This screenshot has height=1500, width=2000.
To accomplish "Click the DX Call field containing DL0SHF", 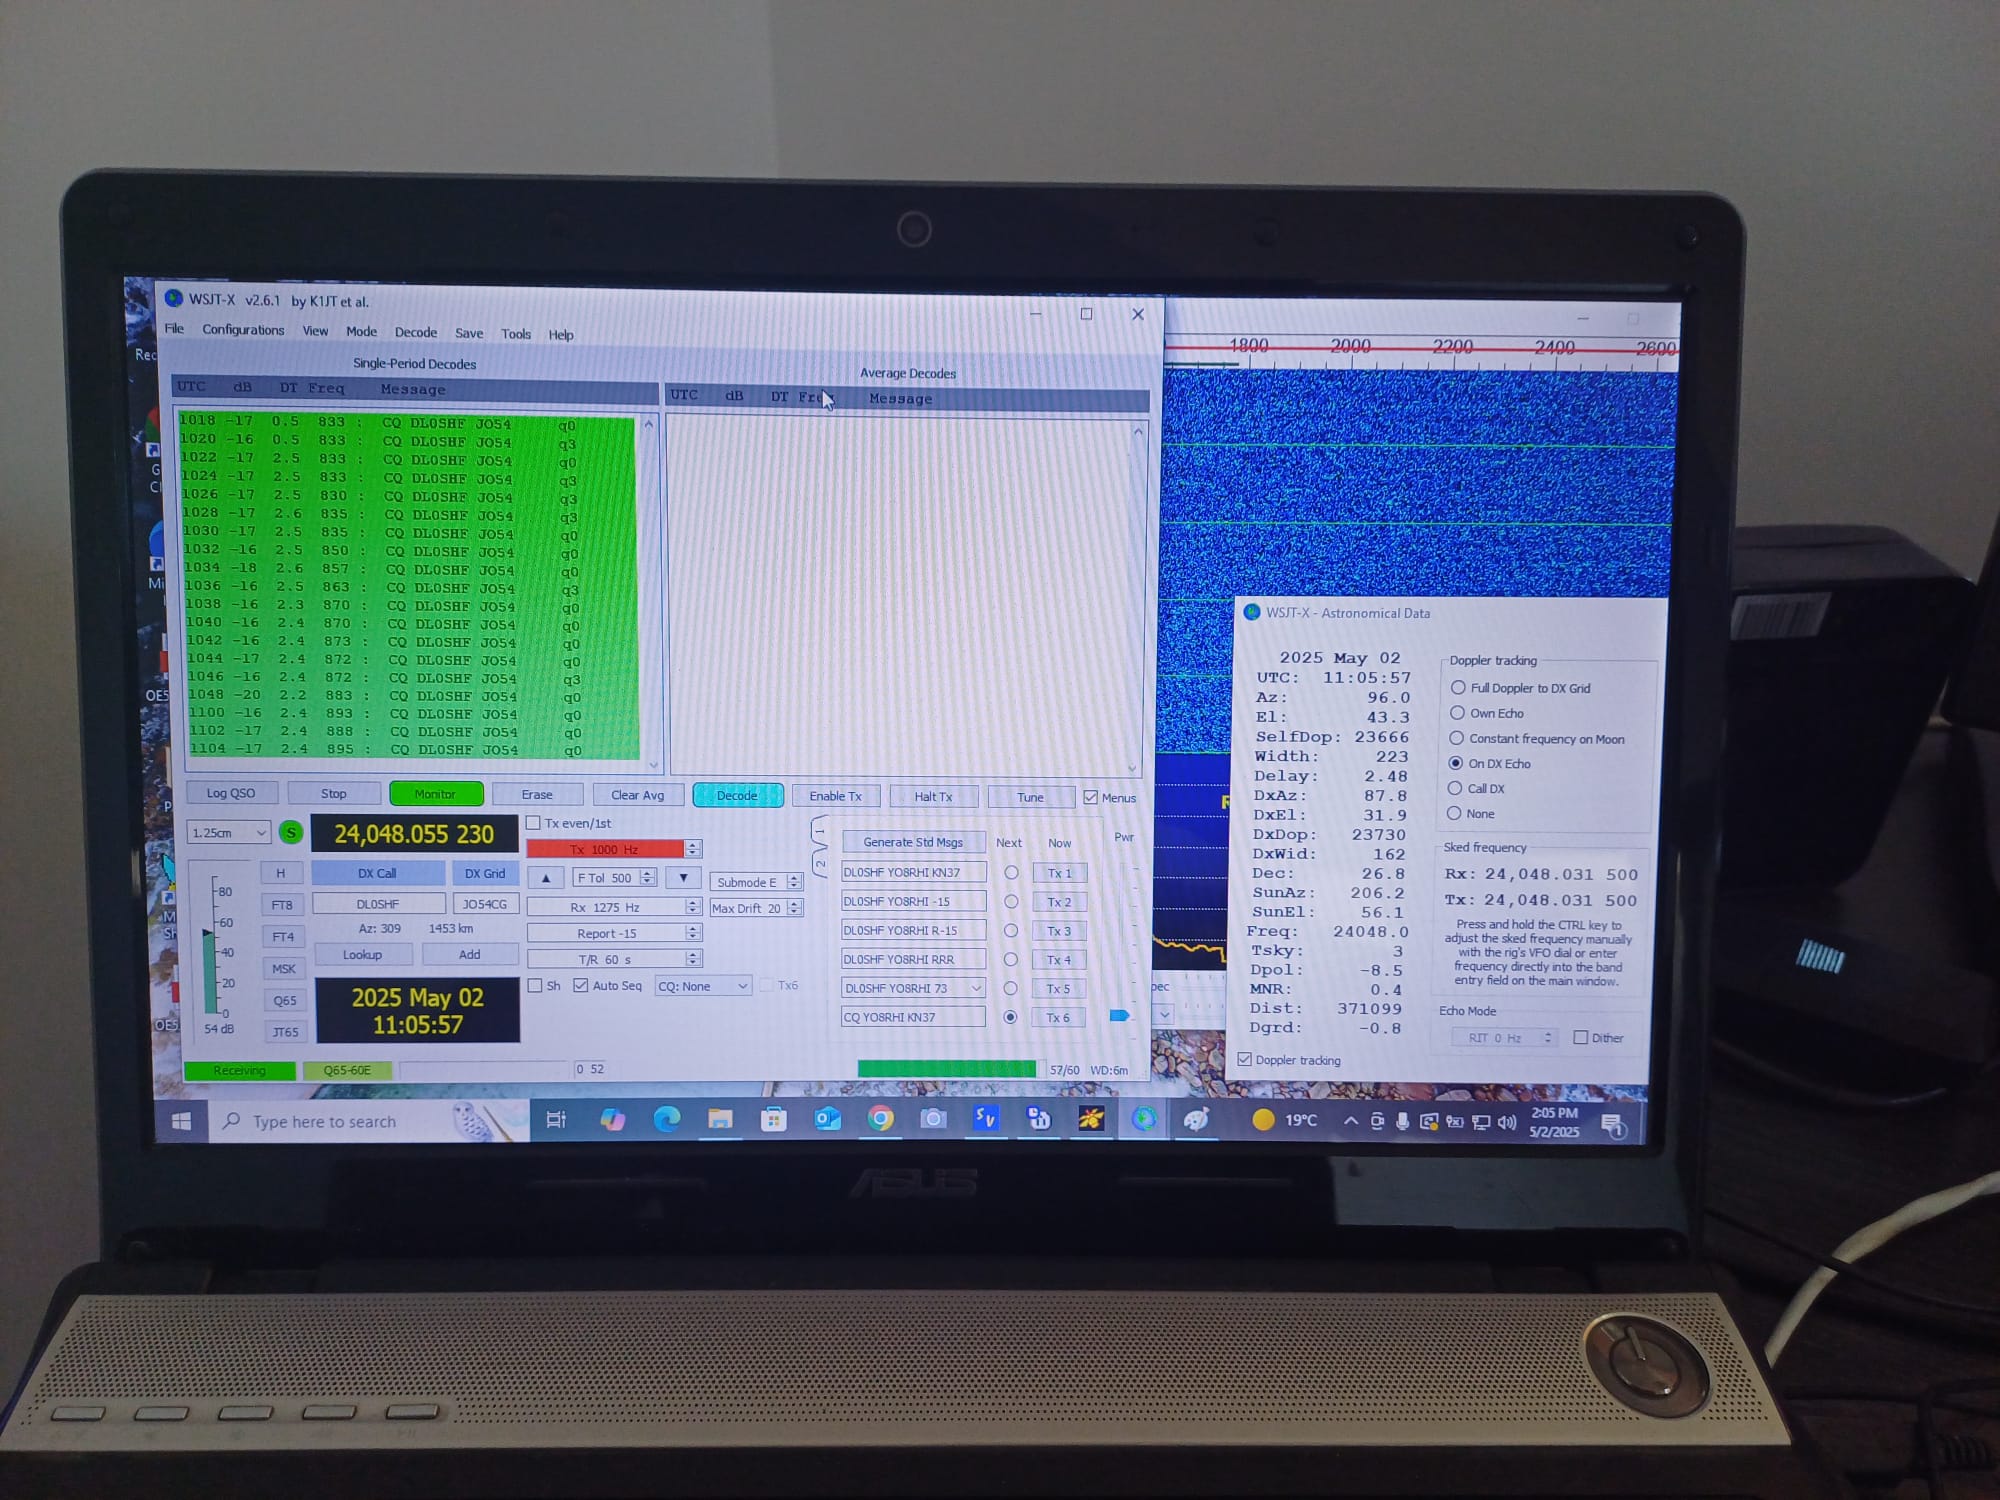I will pyautogui.click(x=378, y=904).
